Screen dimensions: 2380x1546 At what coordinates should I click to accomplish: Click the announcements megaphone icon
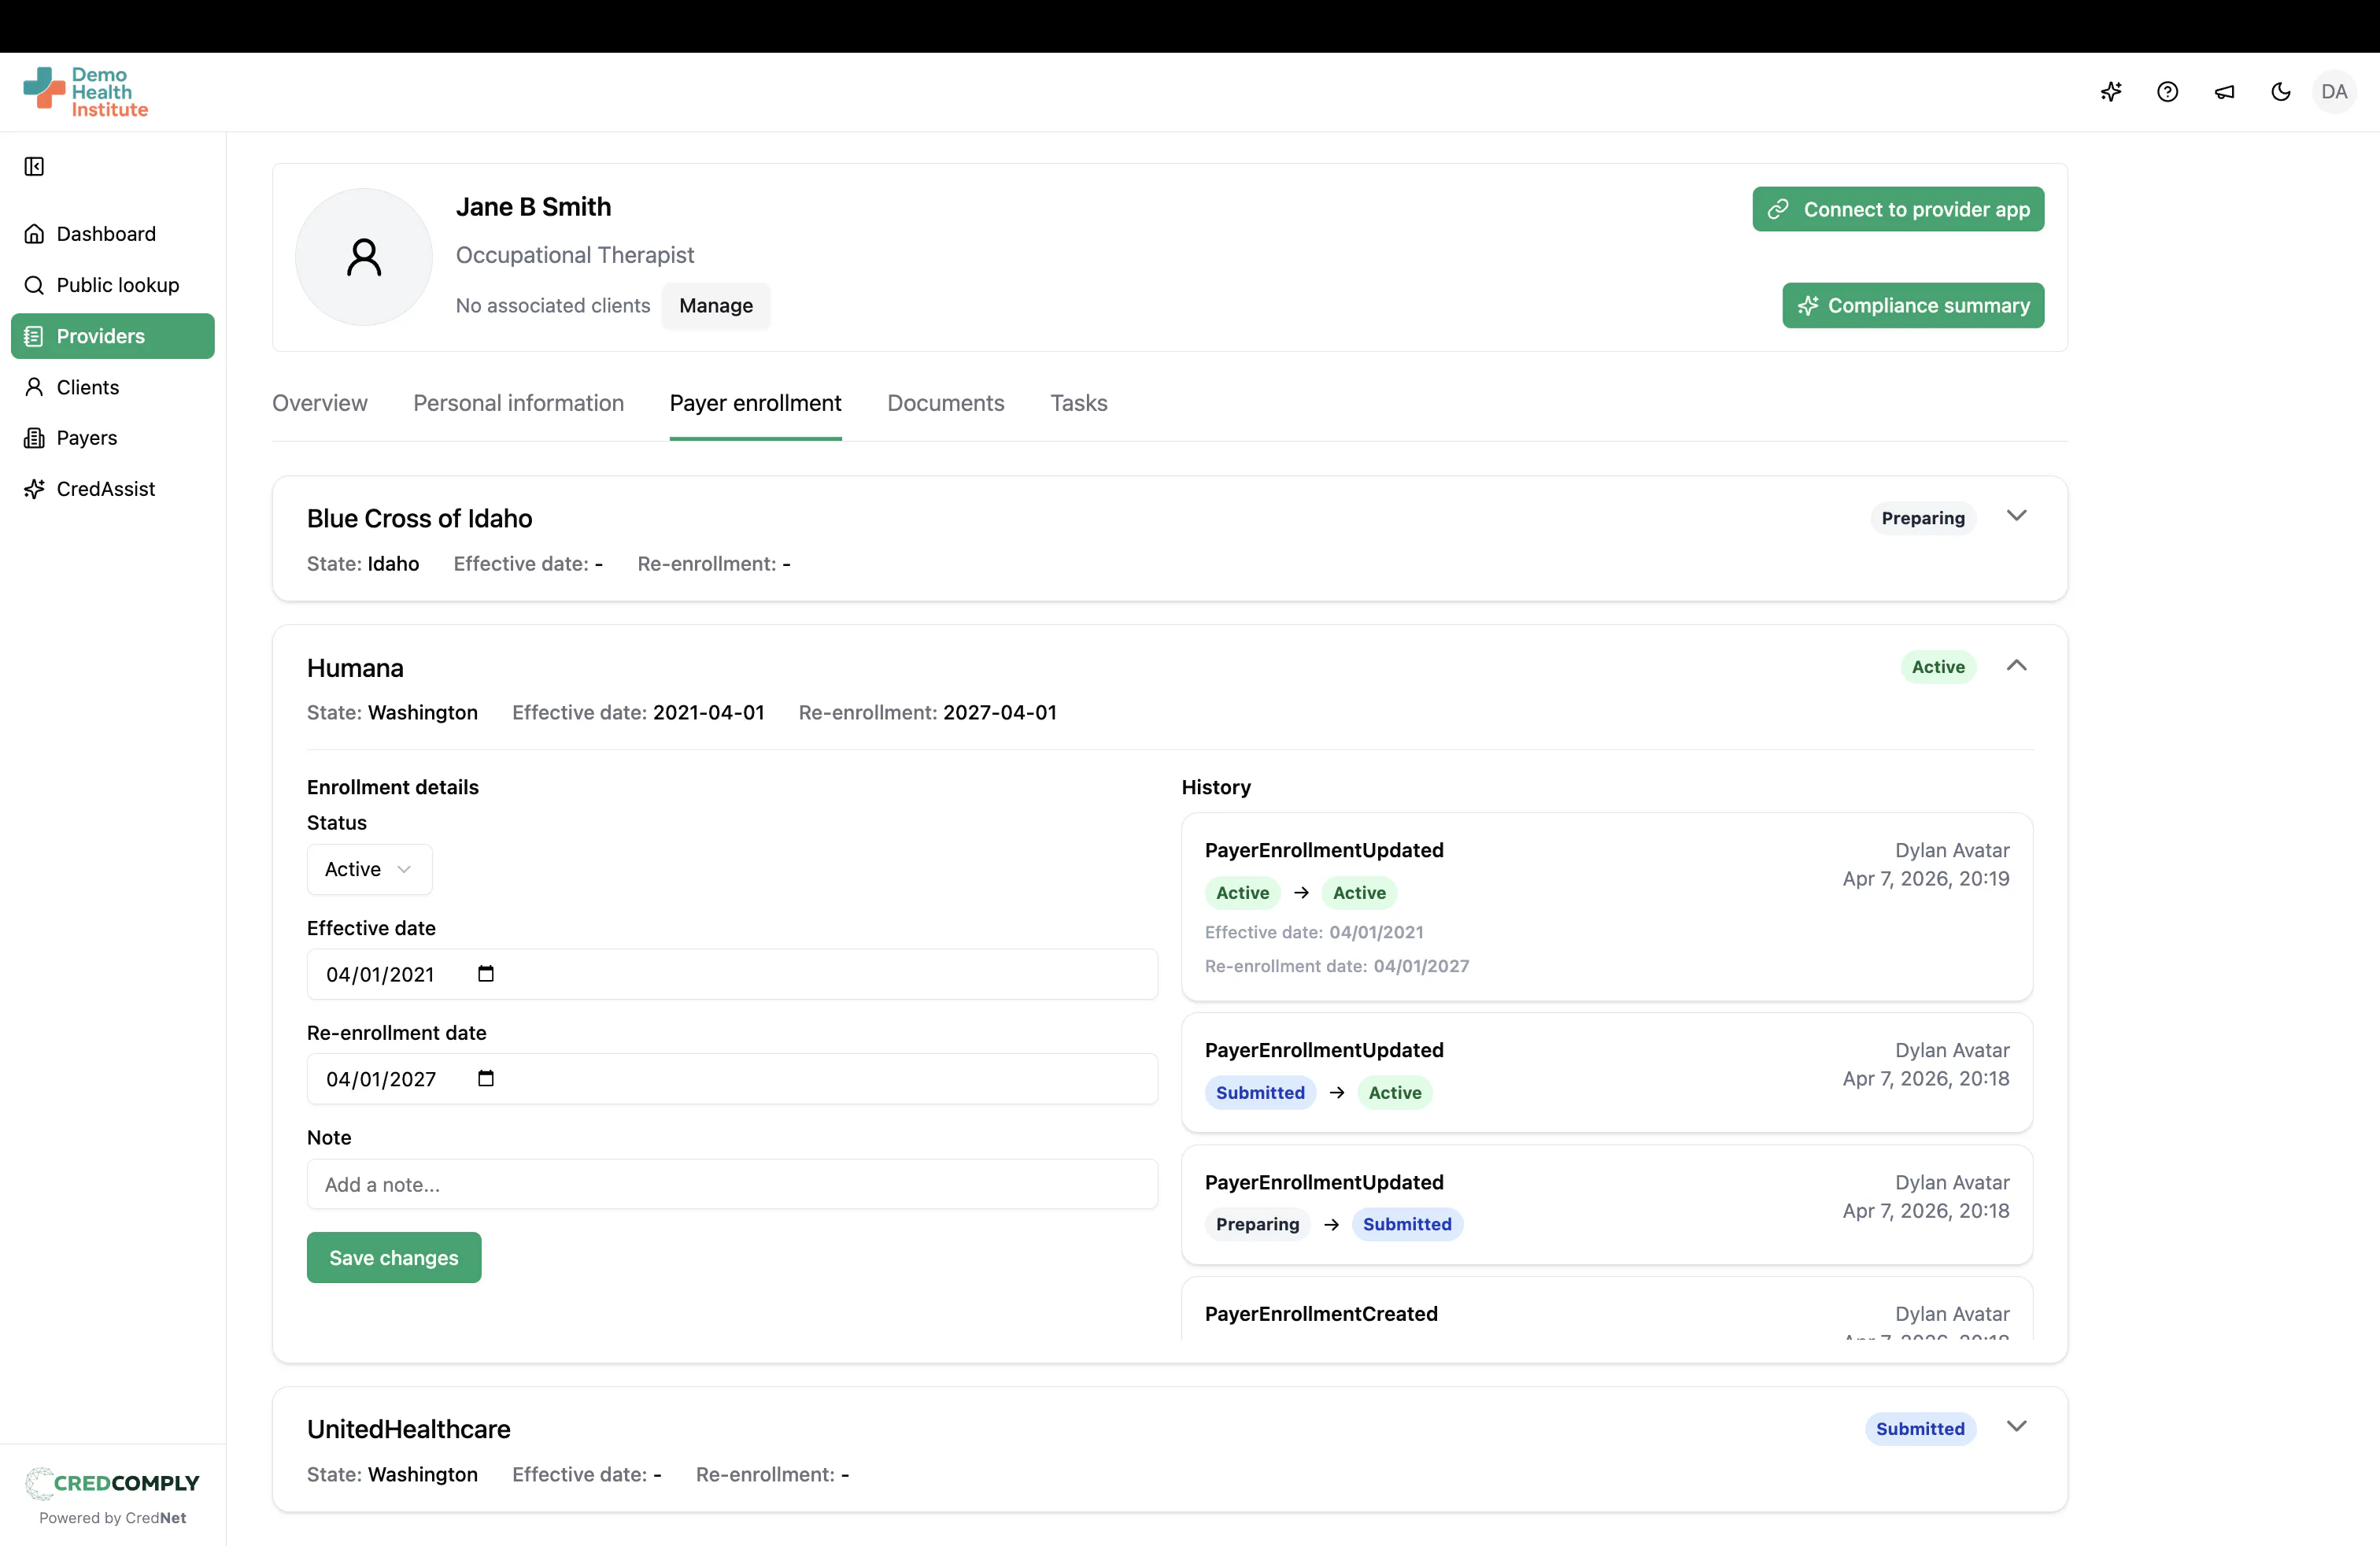2224,91
